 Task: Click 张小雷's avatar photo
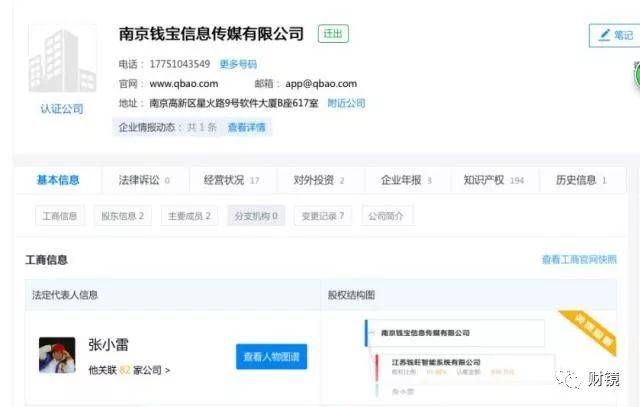58,355
